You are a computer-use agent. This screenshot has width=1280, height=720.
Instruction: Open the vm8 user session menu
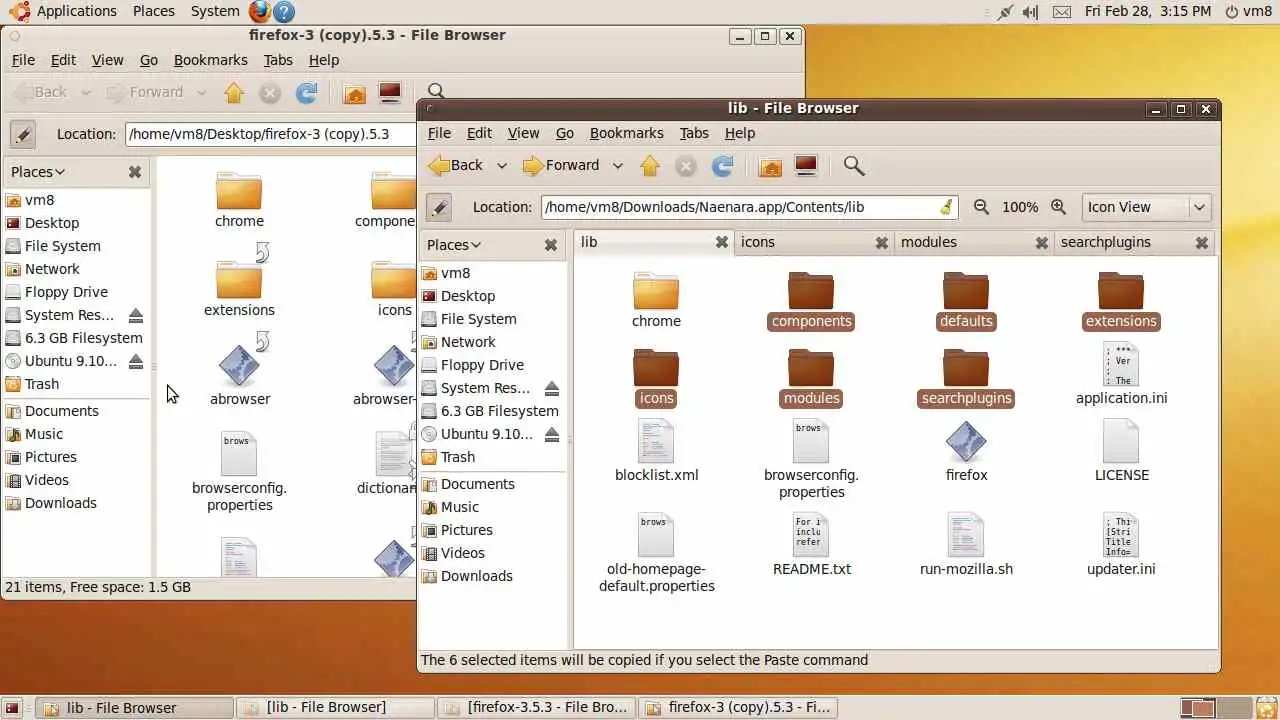click(x=1248, y=11)
